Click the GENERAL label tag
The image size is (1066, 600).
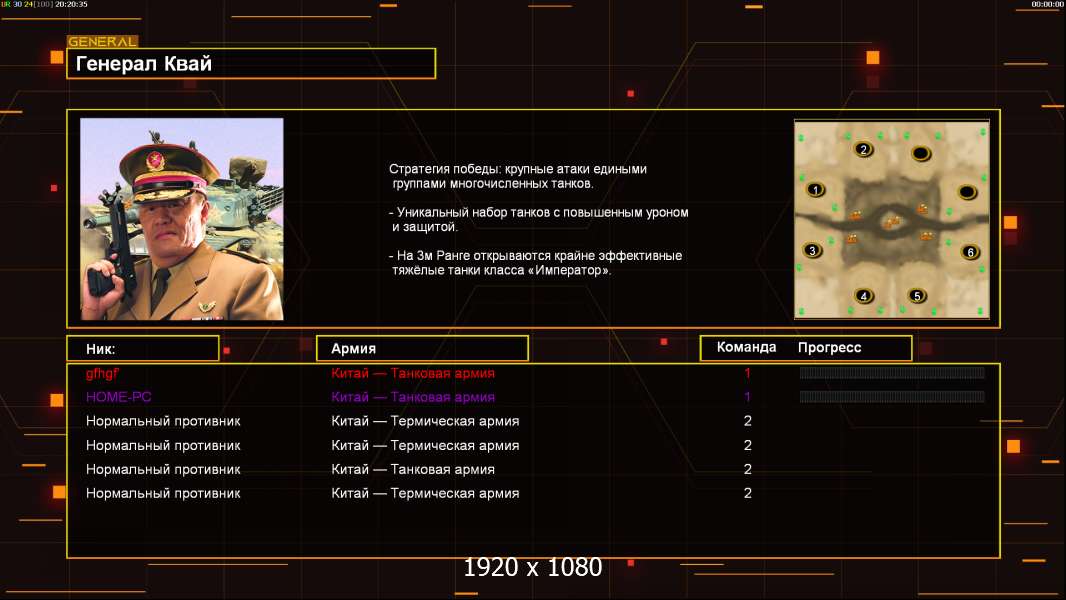pyautogui.click(x=102, y=41)
